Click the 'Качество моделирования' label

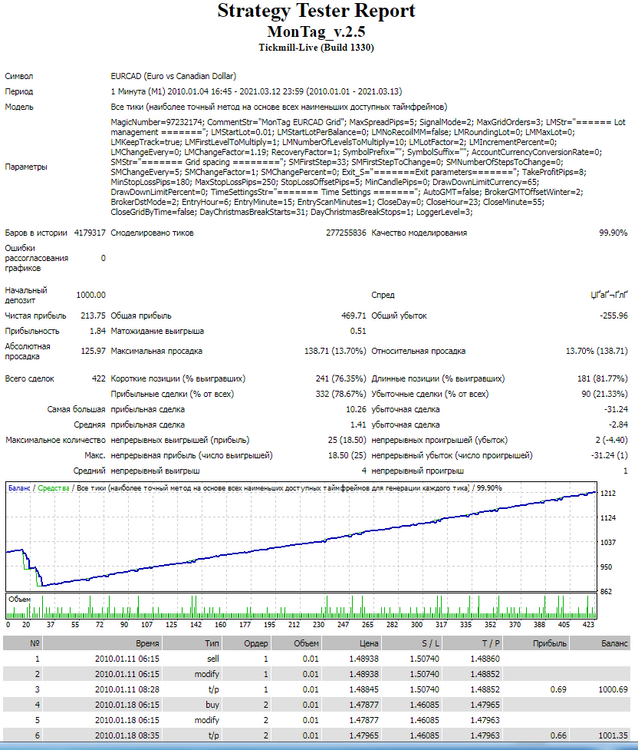(419, 233)
